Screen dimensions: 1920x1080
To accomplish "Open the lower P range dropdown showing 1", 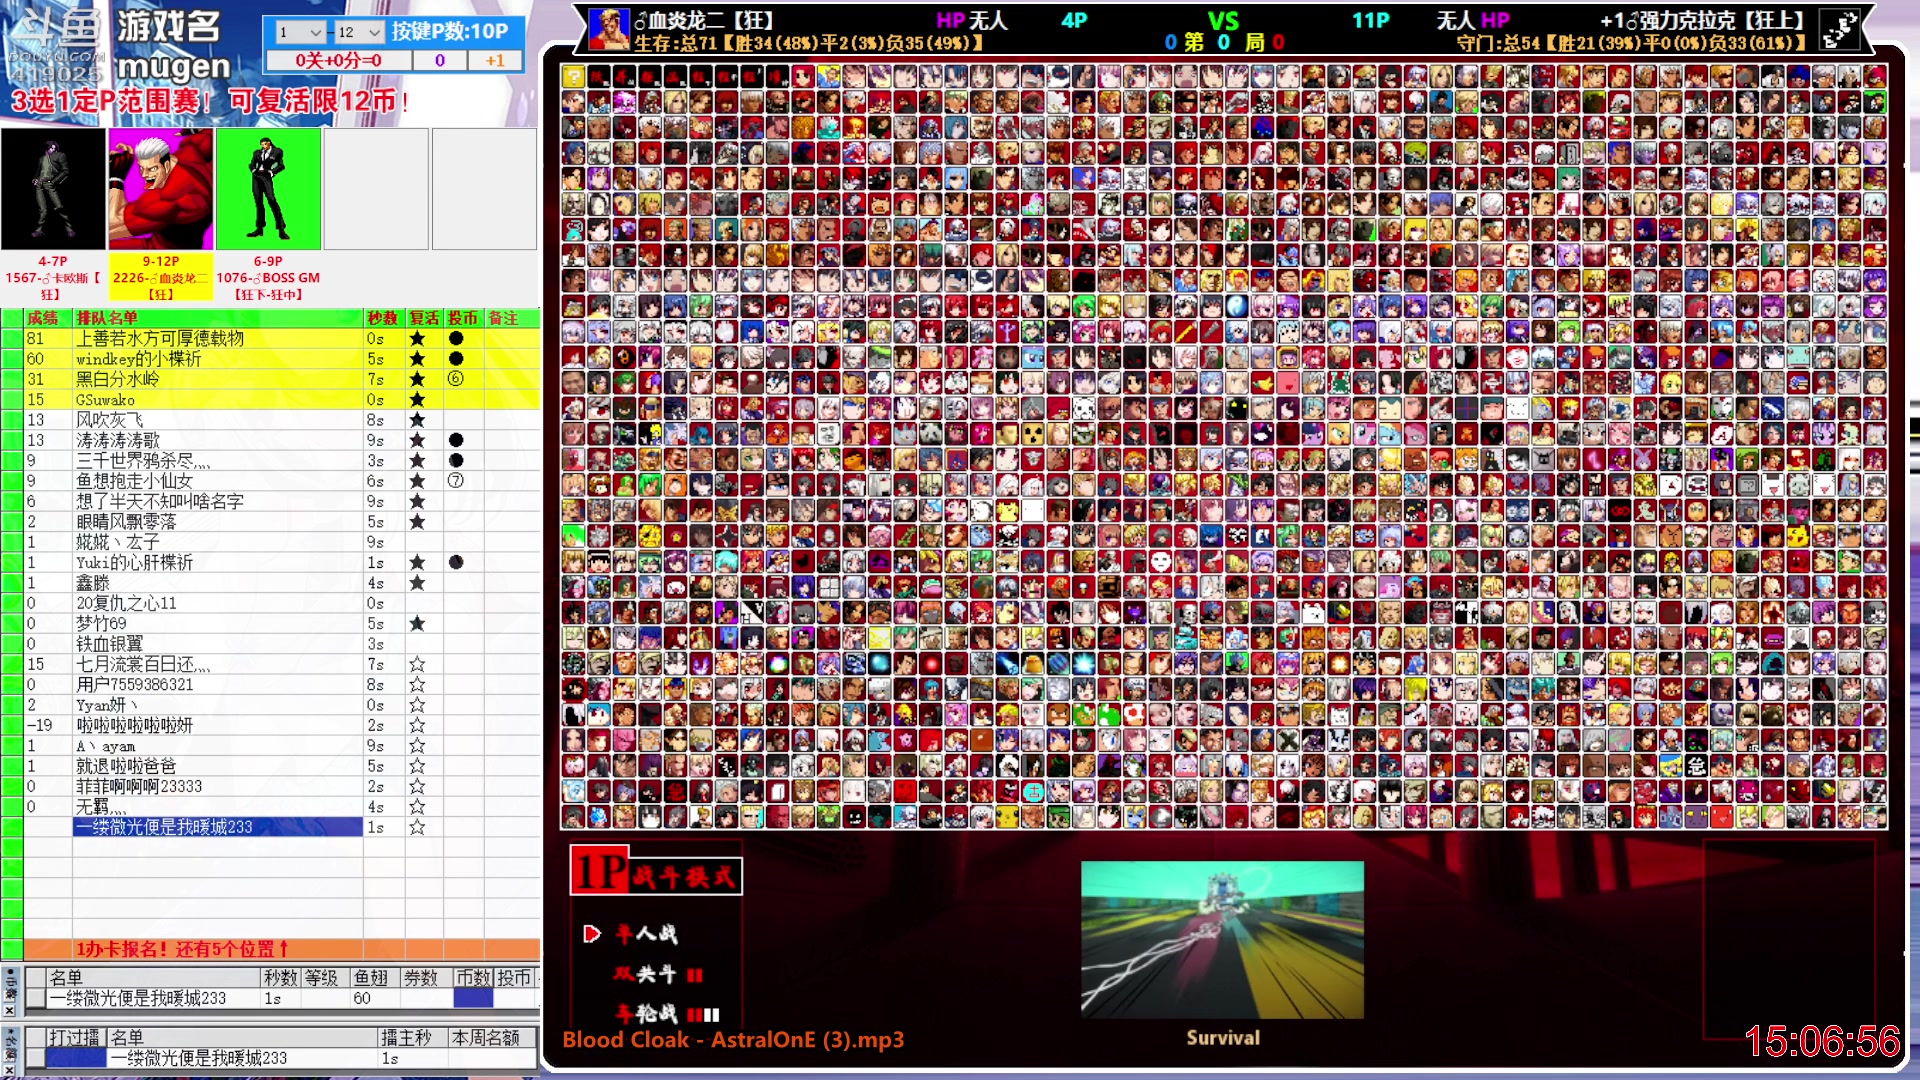I will (x=300, y=32).
